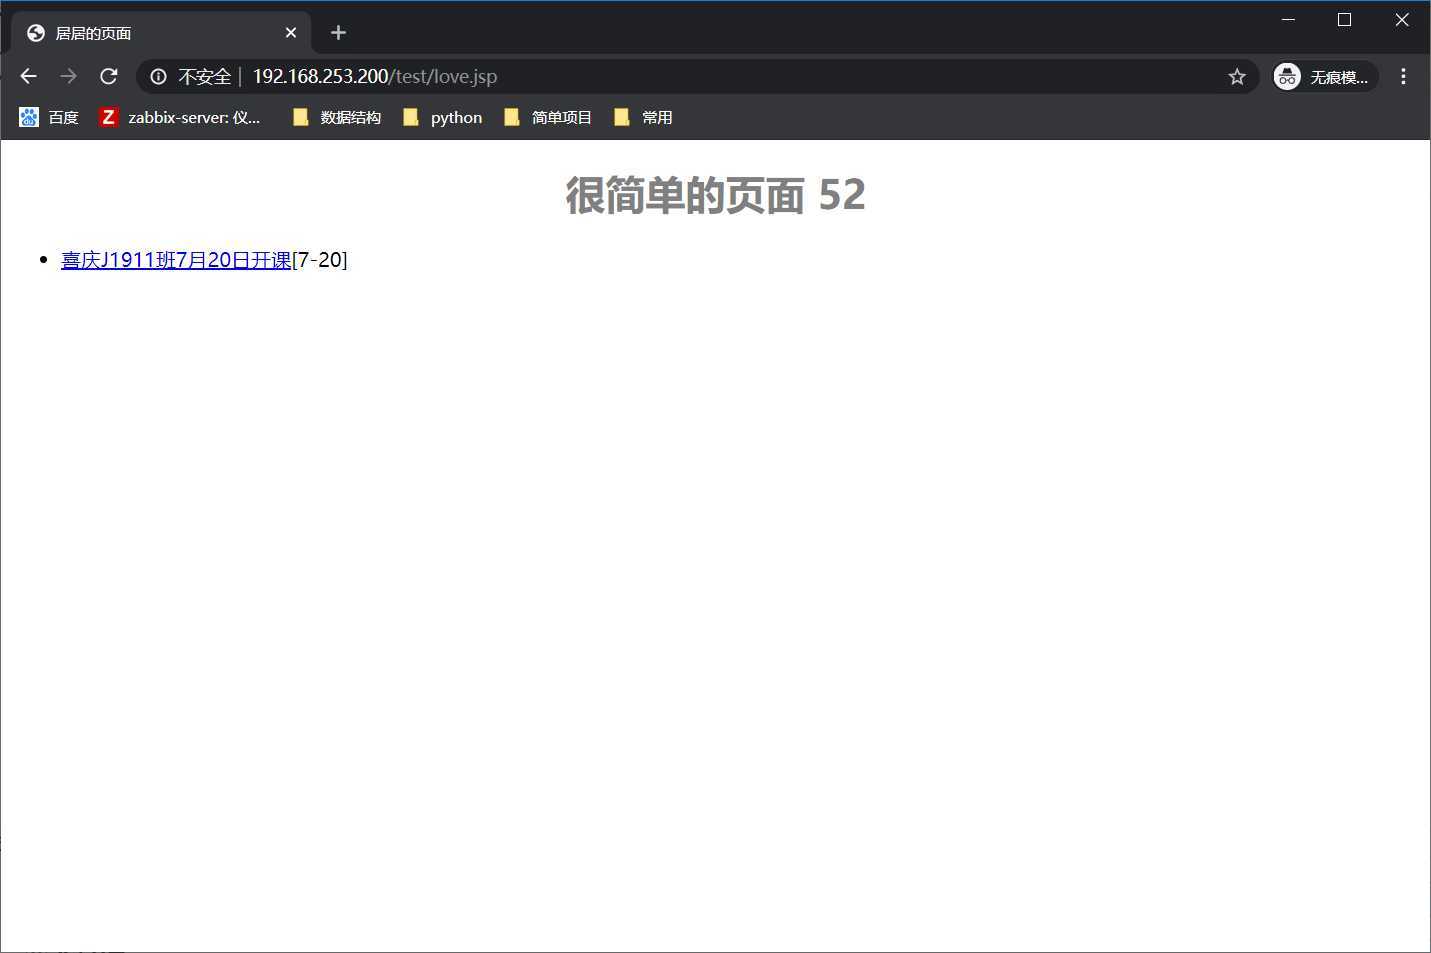Open the 数据结构 bookmarks folder

point(336,117)
